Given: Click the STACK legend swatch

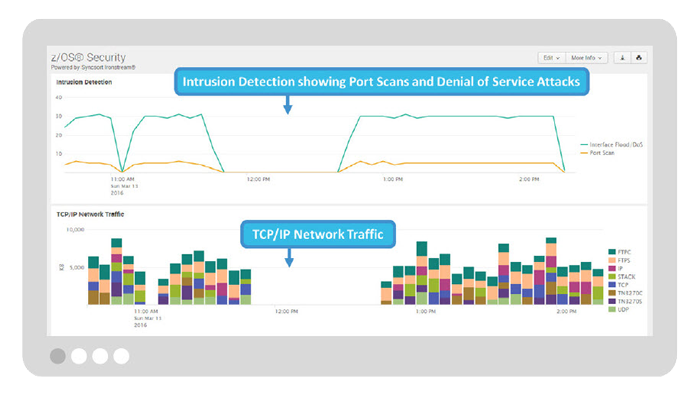Looking at the screenshot, I should [x=612, y=276].
